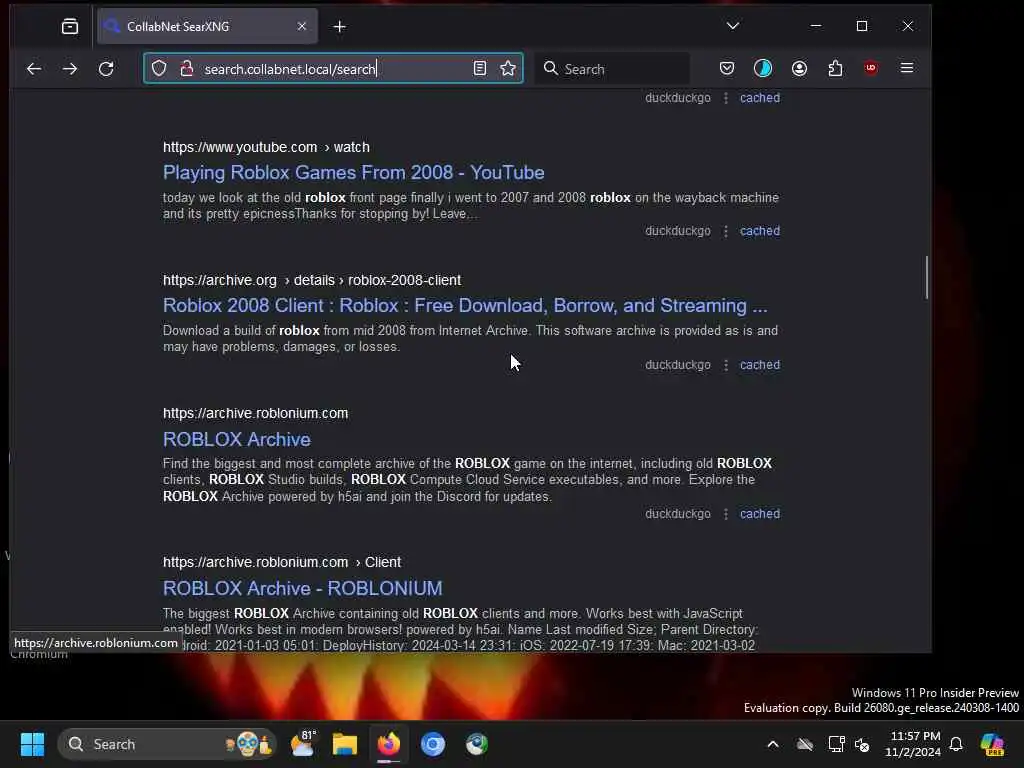Open Playing Roblox Games From 2008 link
The image size is (1024, 768).
click(x=353, y=172)
